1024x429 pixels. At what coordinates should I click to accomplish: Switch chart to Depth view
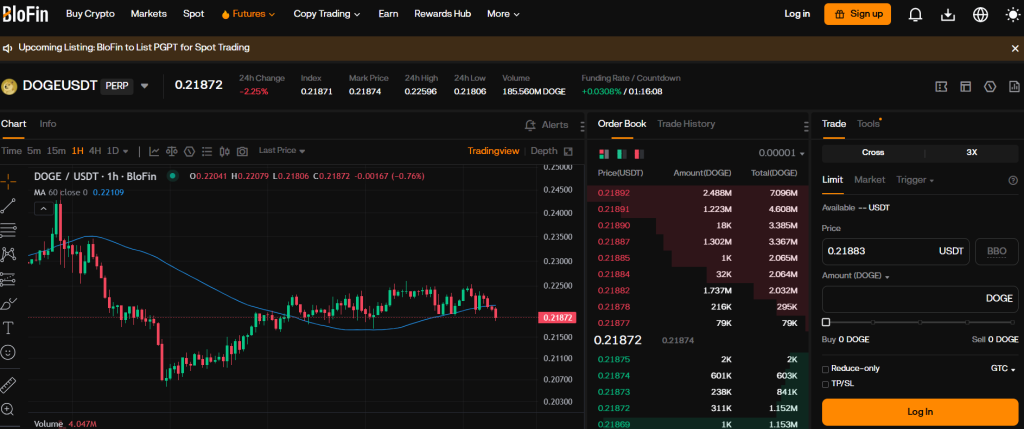[x=543, y=151]
